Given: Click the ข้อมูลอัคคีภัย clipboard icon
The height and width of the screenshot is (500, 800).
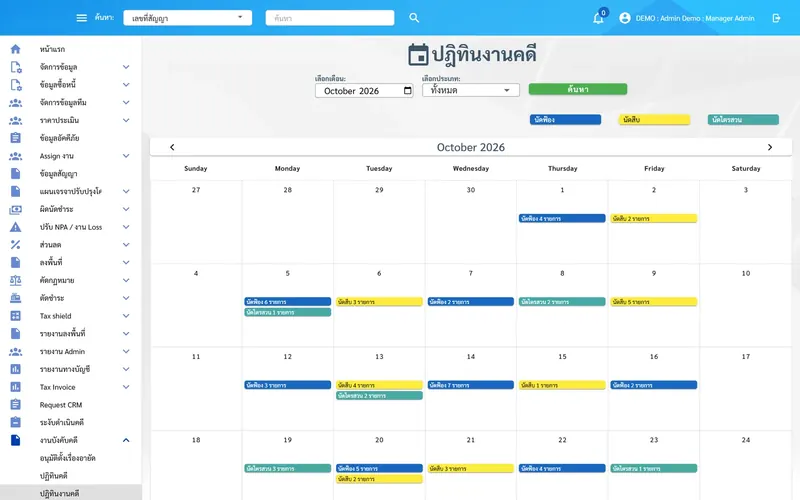Looking at the screenshot, I should click(15, 138).
